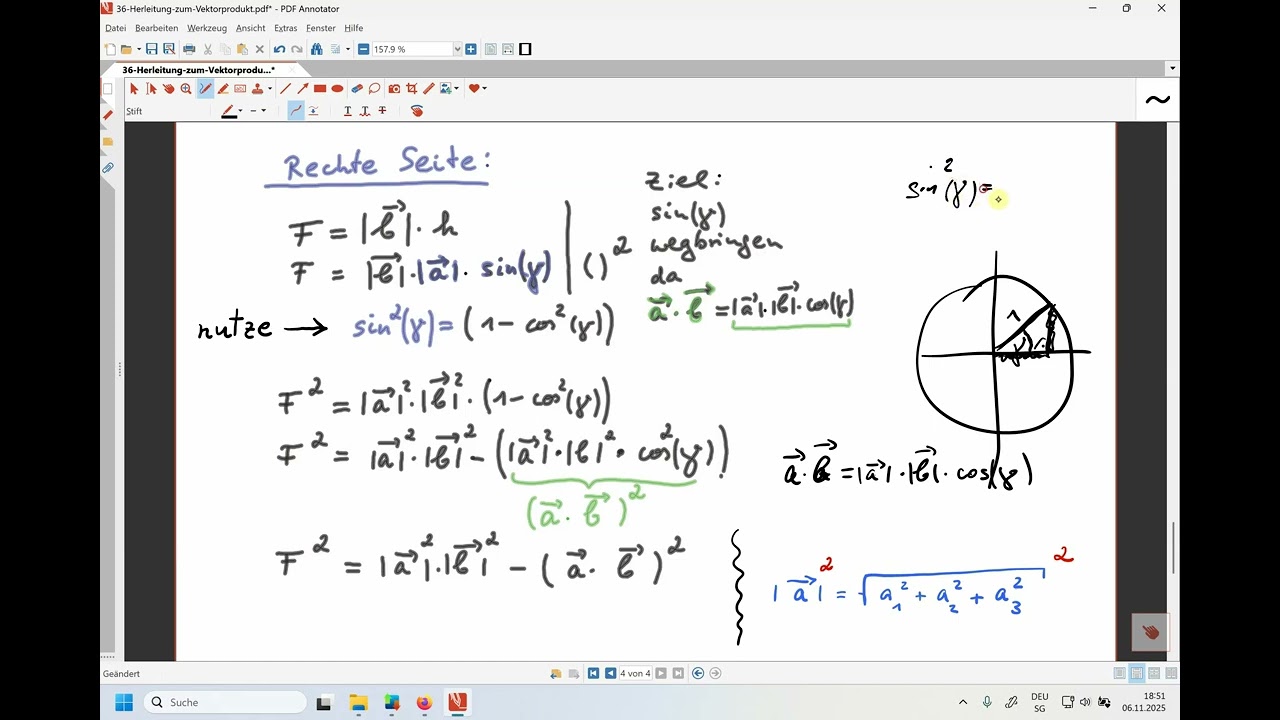Screen dimensions: 1280x720
Task: Select the arrow Select tool
Action: 134,88
